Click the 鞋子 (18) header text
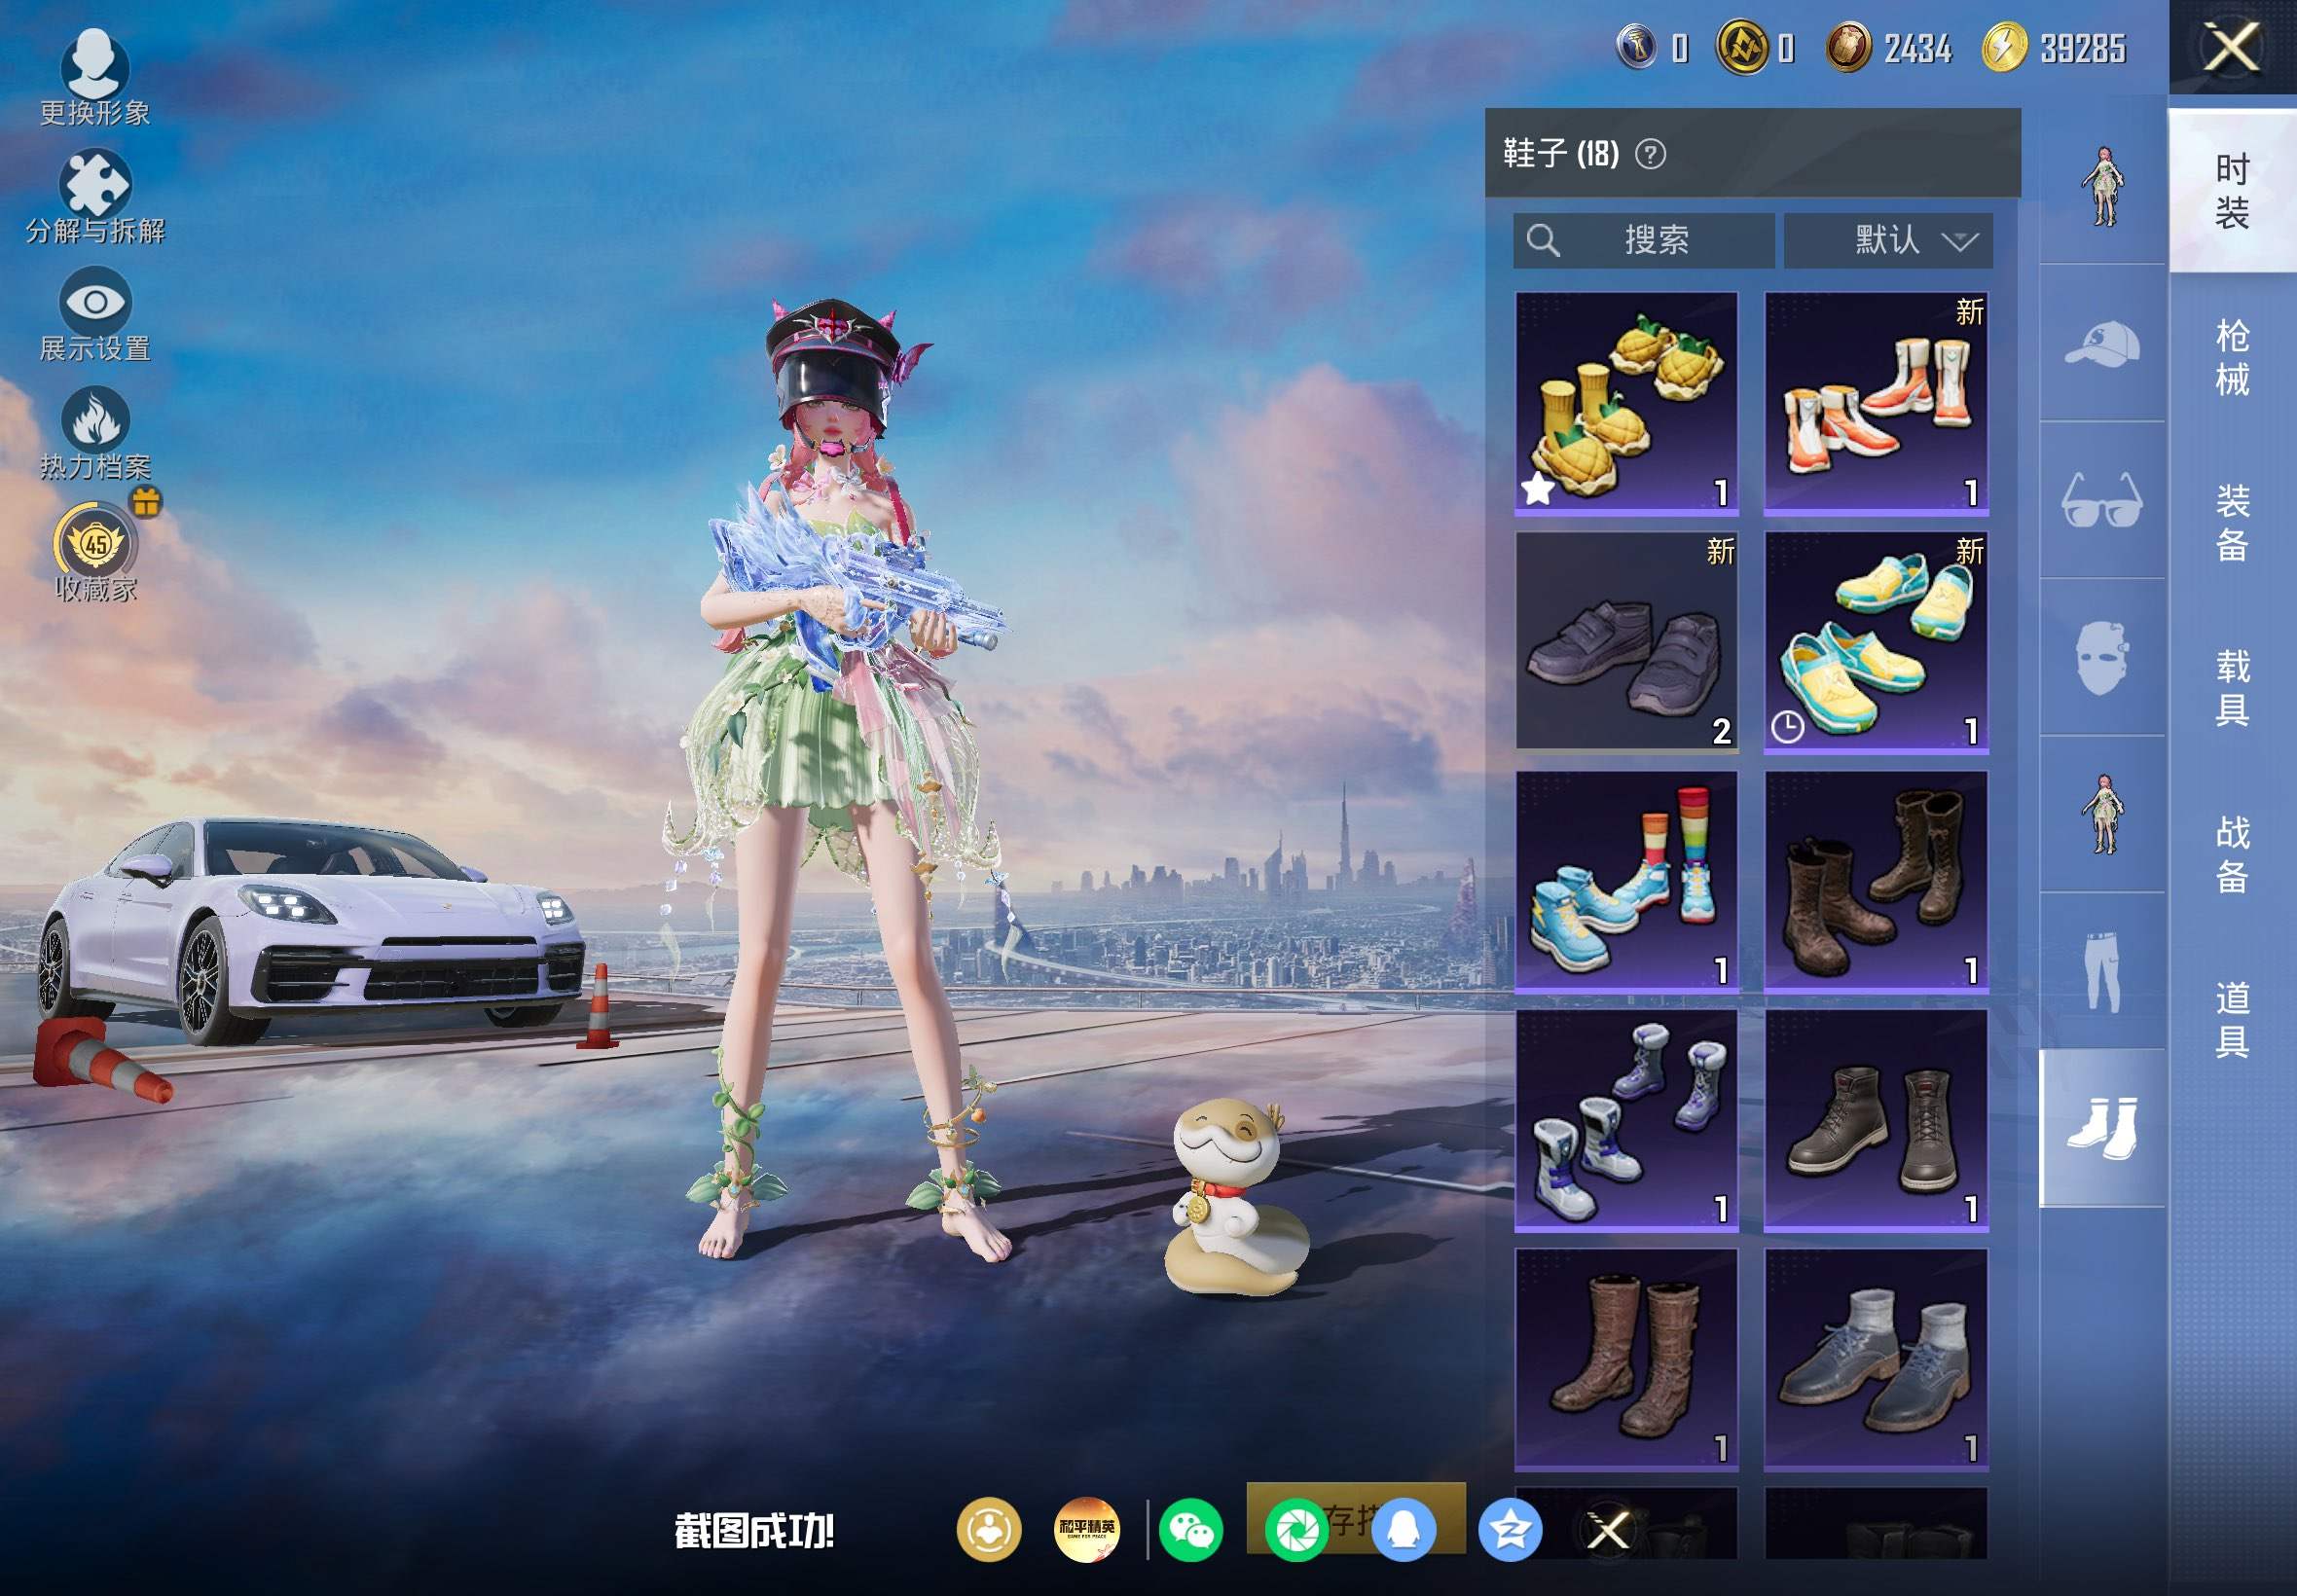The image size is (2297, 1596). coord(1560,153)
